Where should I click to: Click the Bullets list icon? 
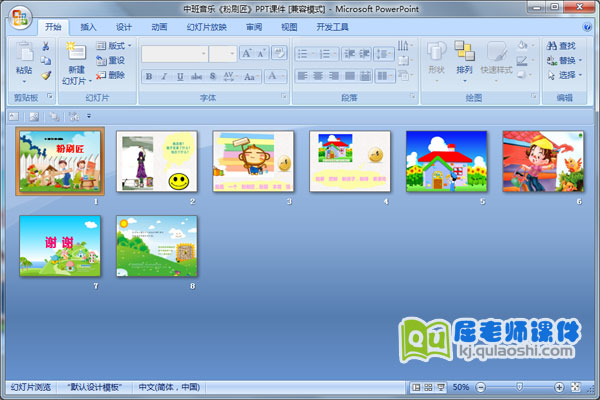click(x=305, y=54)
